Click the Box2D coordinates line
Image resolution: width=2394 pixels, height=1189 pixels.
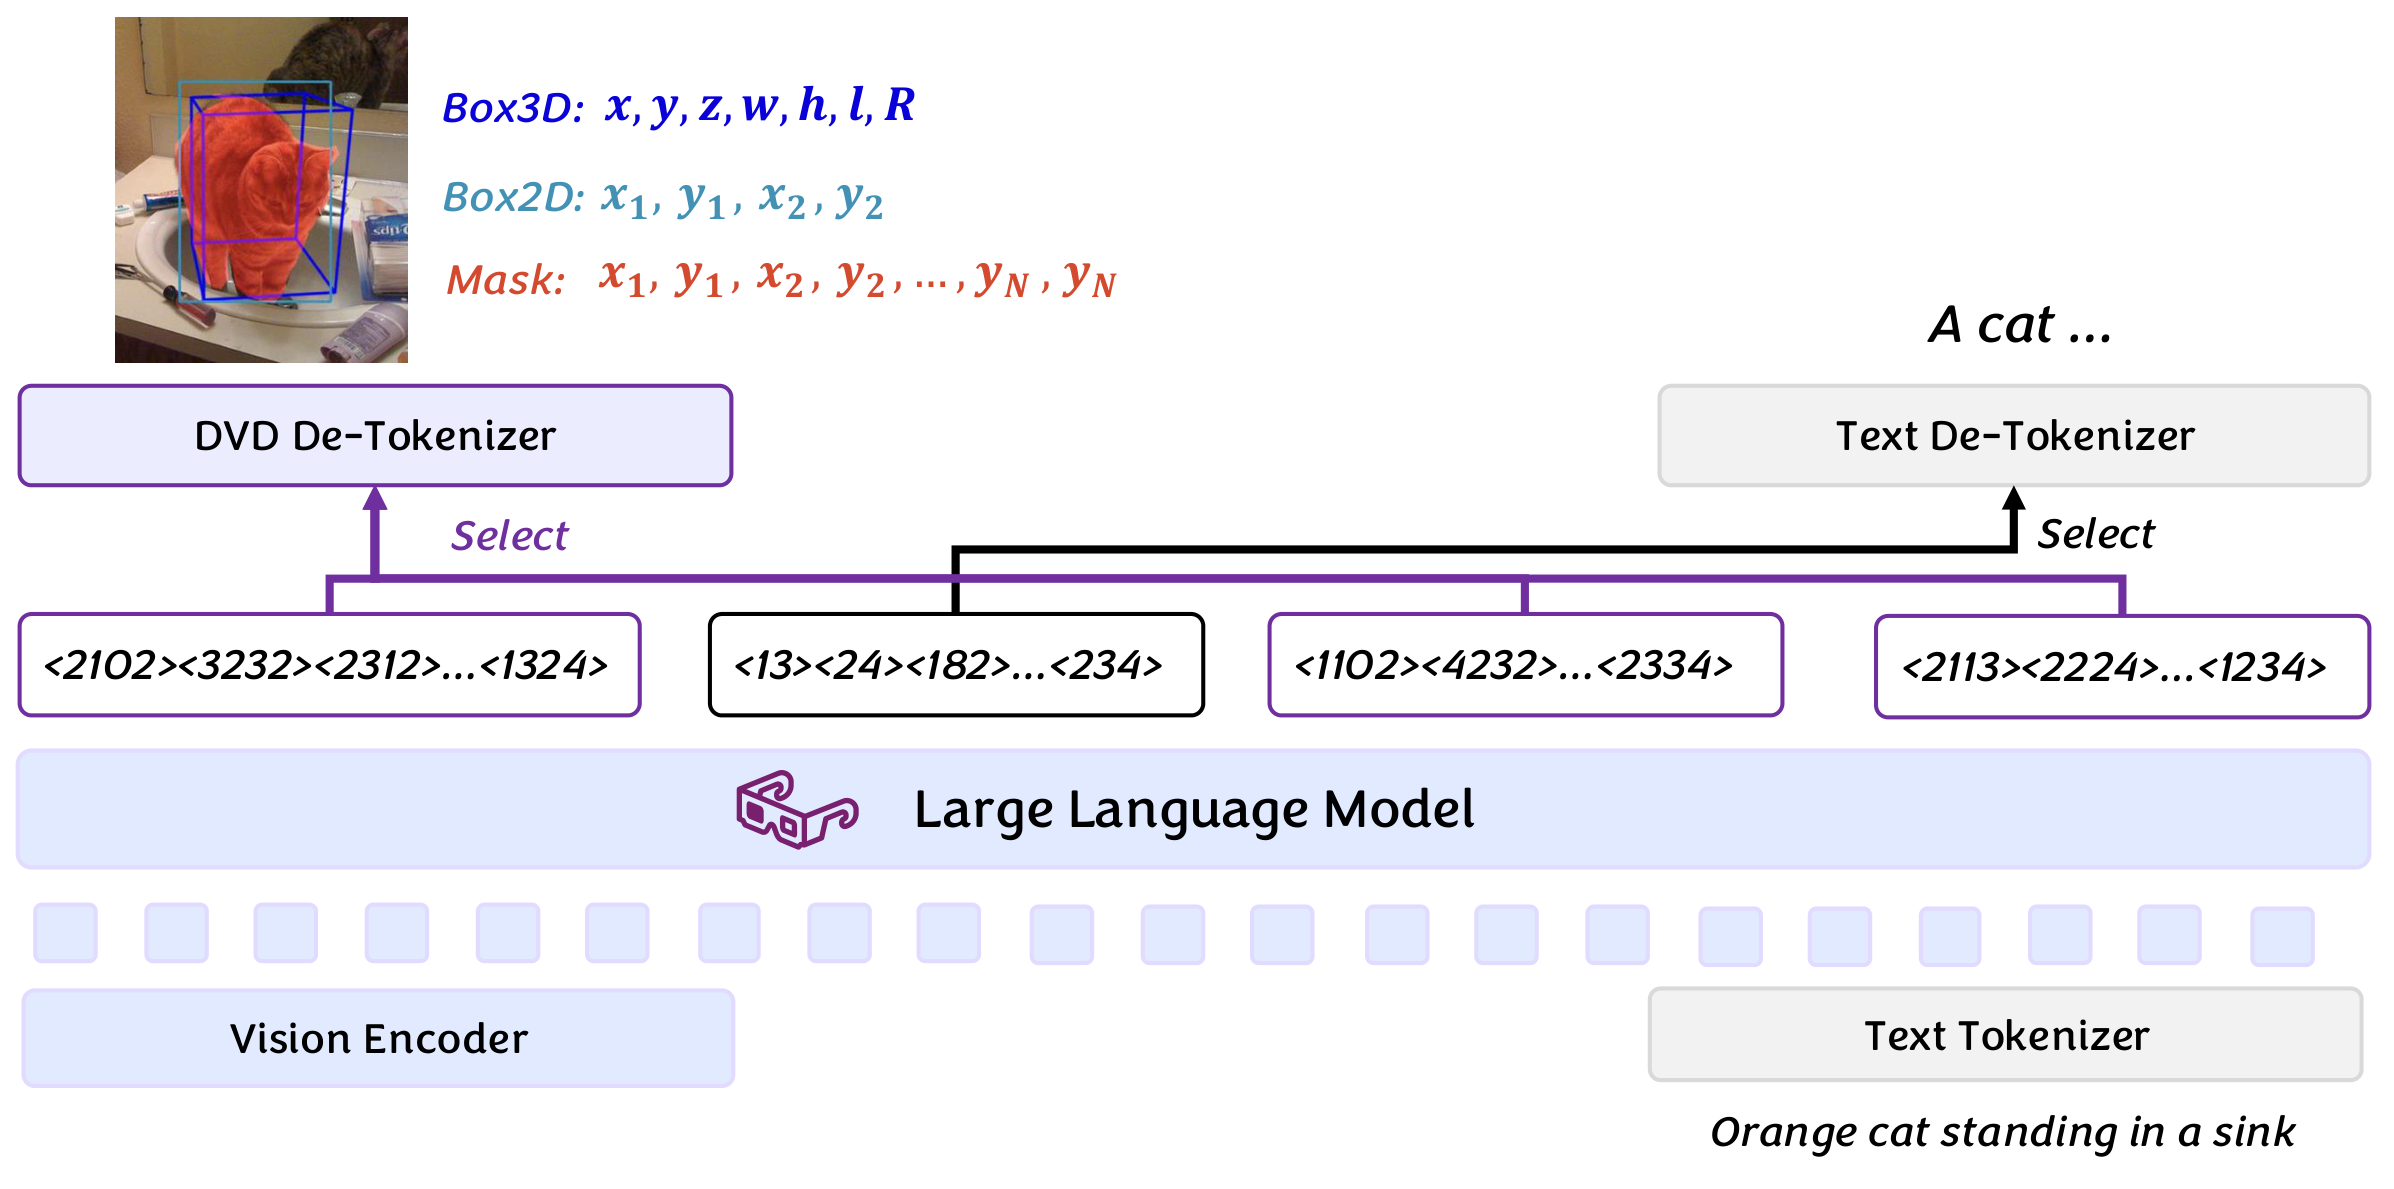(663, 198)
